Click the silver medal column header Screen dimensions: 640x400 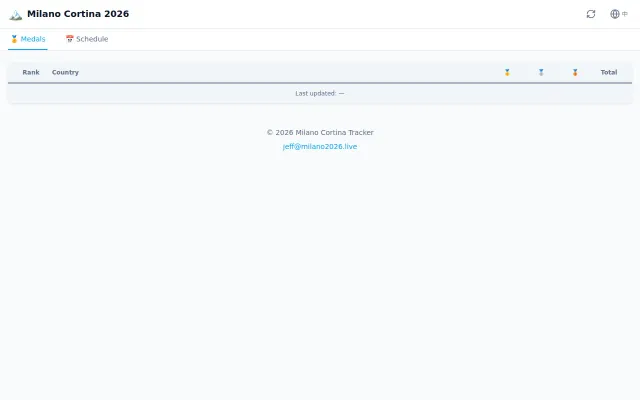point(541,72)
